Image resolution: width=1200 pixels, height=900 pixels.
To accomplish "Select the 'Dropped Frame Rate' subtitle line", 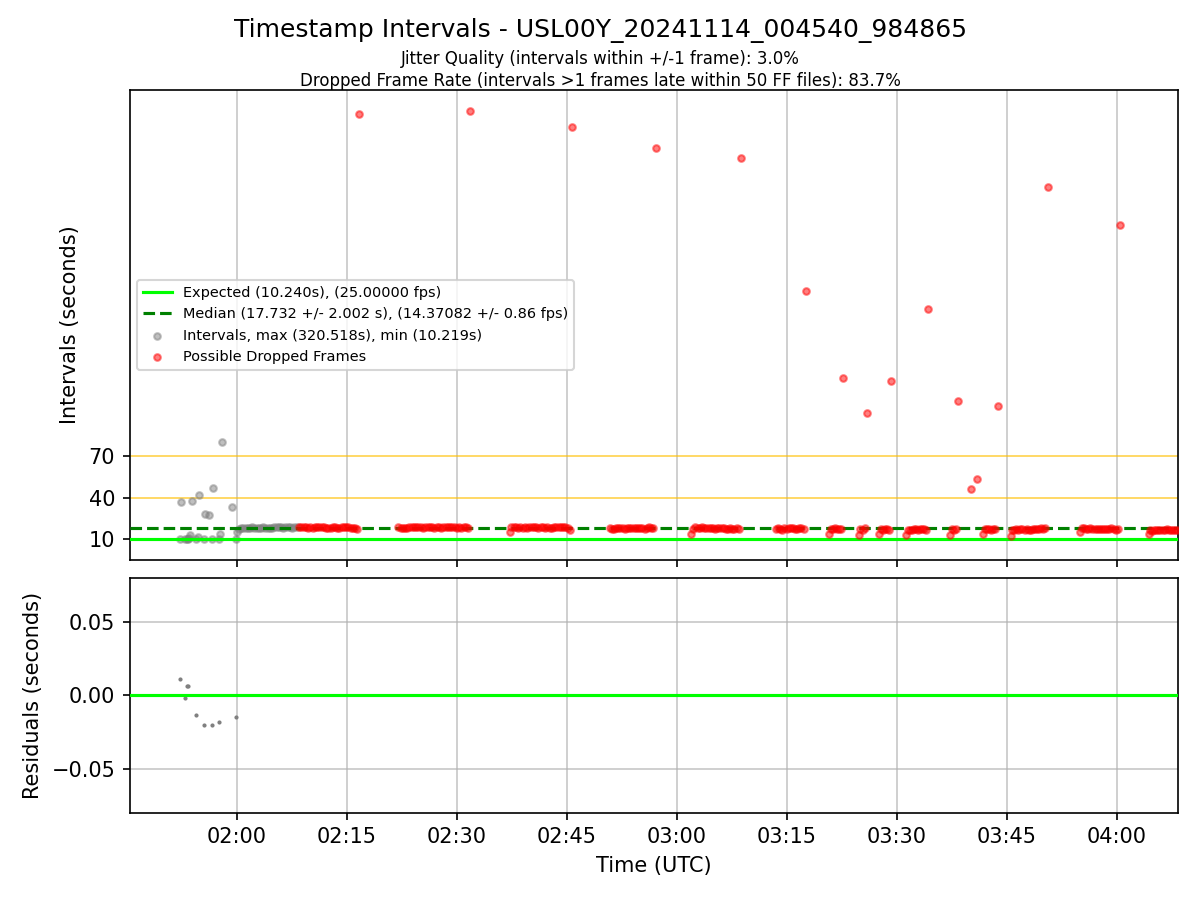I will (600, 80).
